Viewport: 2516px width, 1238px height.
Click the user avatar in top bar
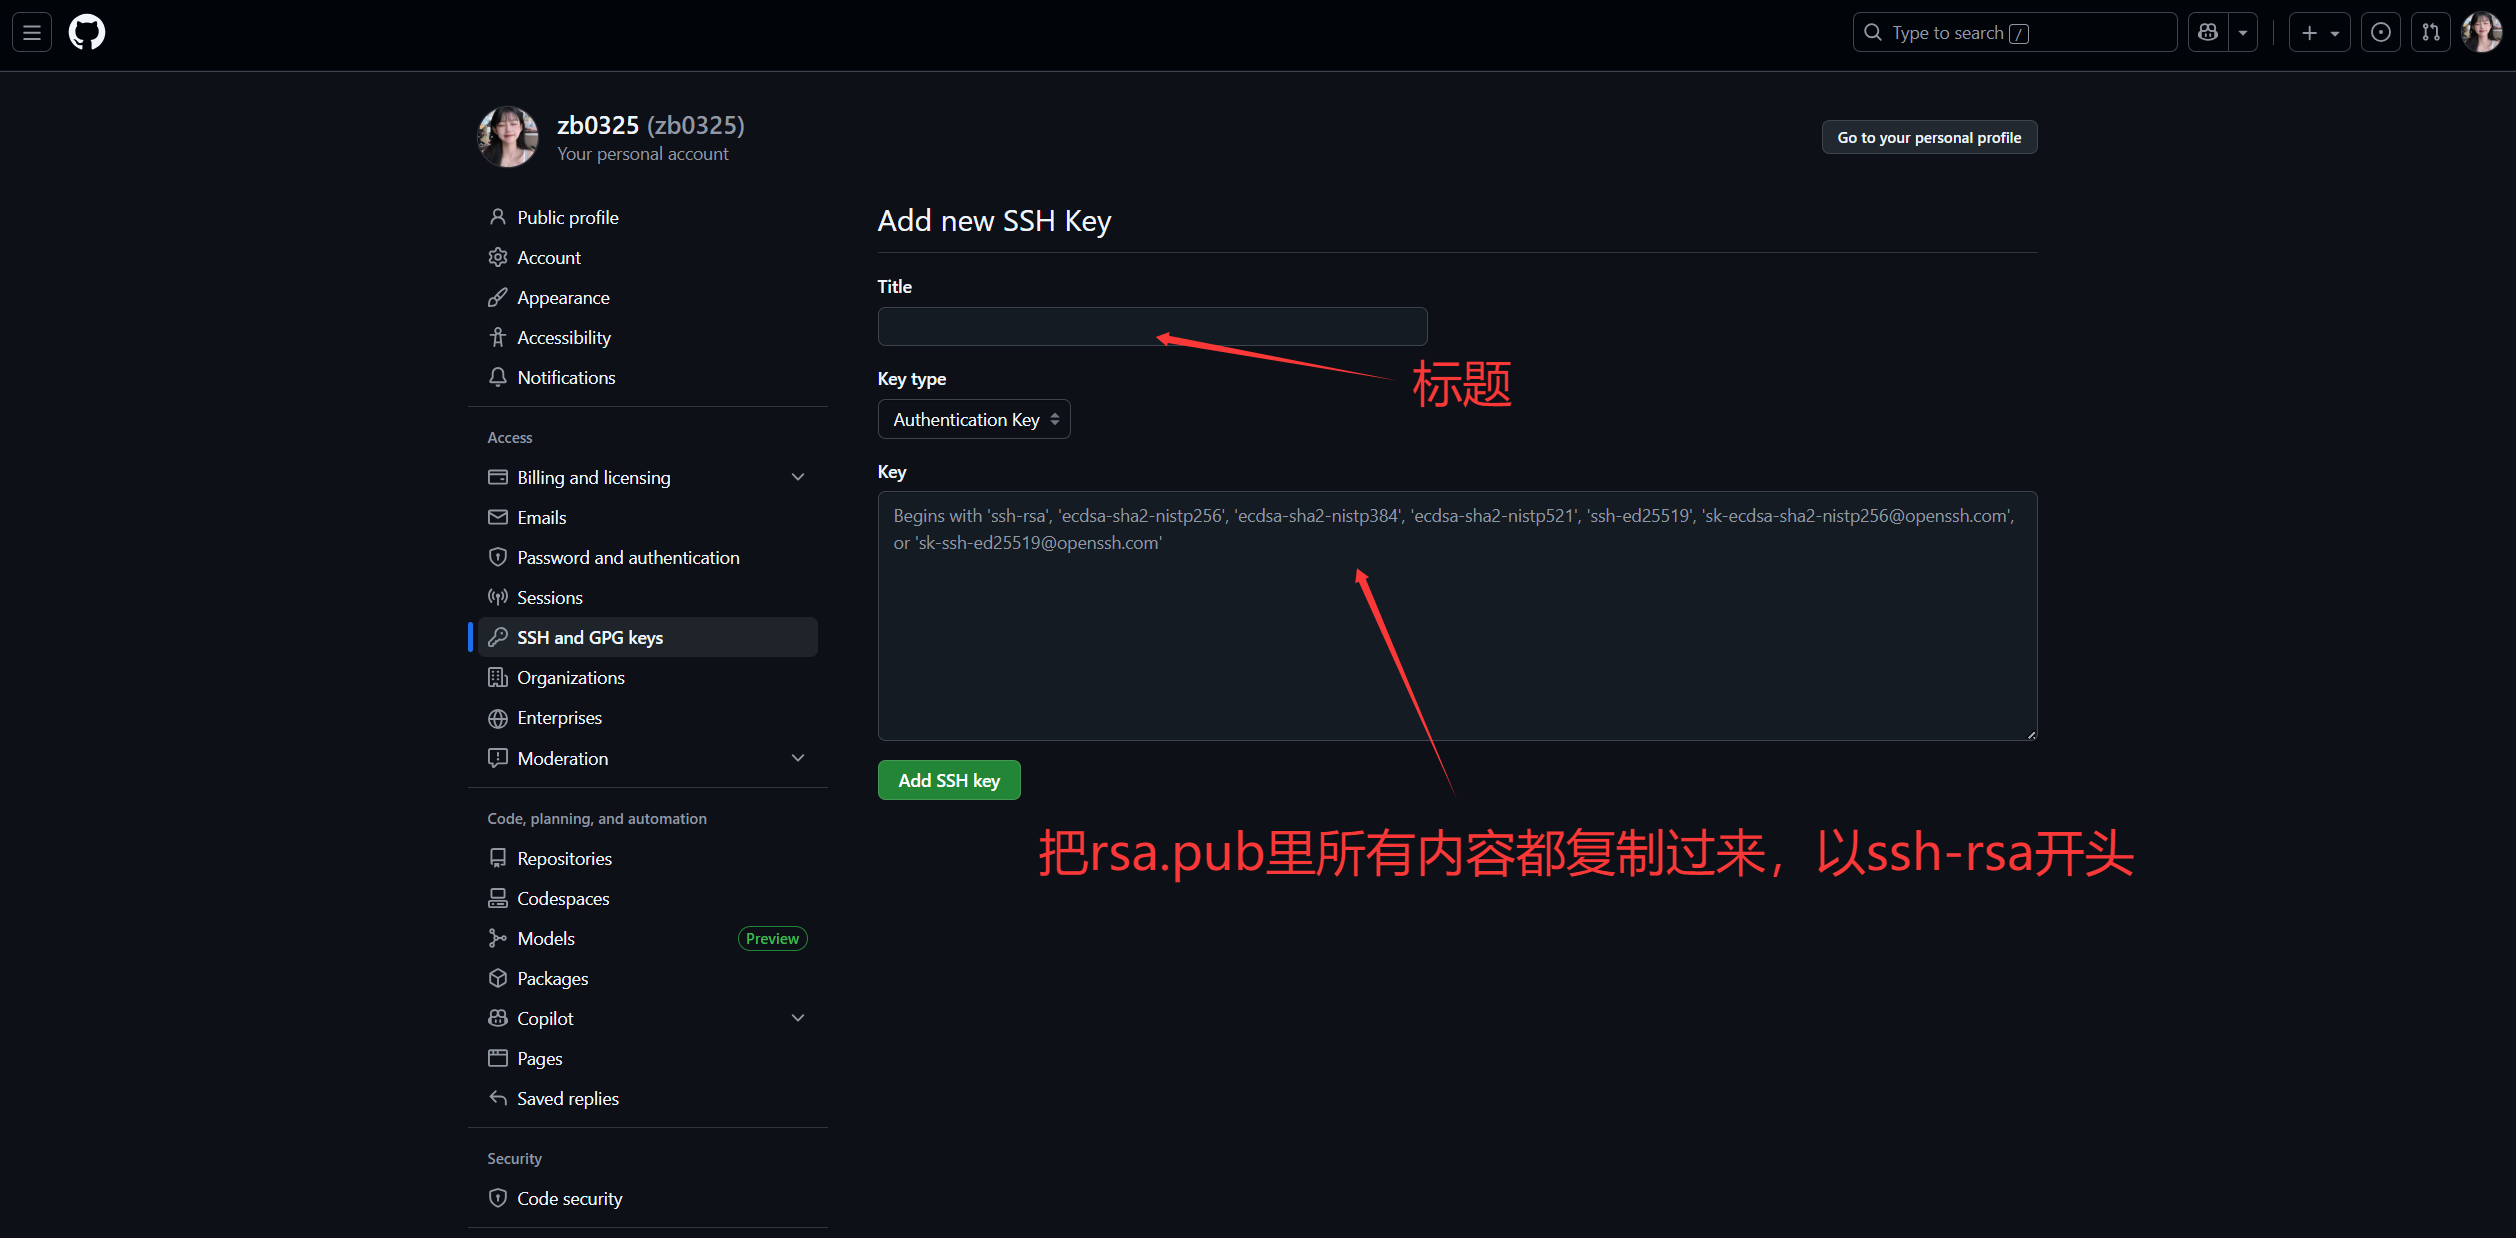coord(2482,33)
